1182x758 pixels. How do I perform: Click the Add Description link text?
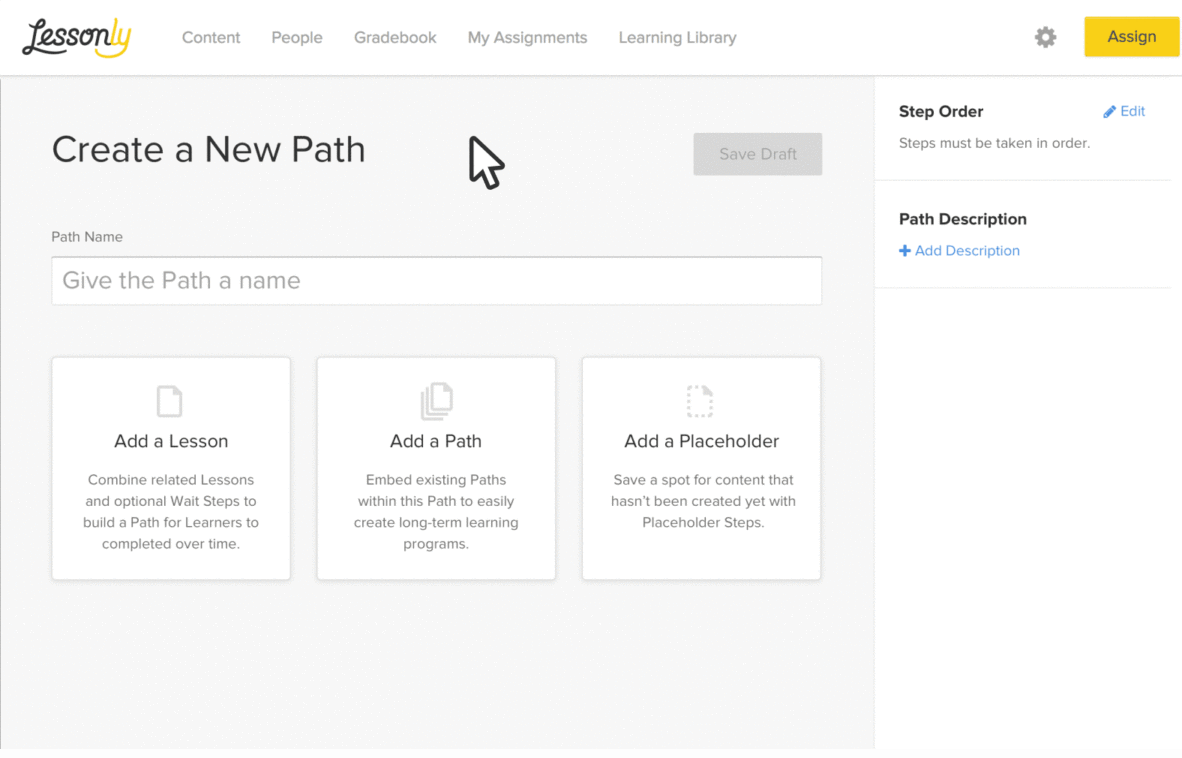click(967, 251)
